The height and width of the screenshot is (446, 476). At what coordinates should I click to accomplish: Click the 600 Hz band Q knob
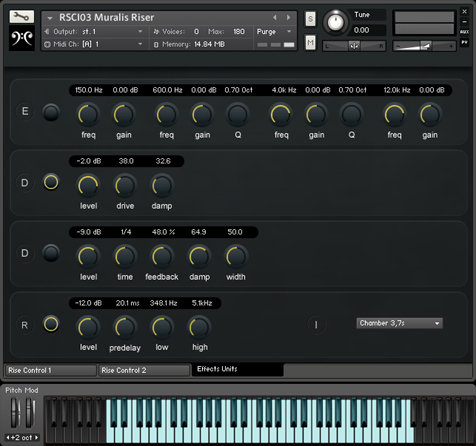(238, 115)
